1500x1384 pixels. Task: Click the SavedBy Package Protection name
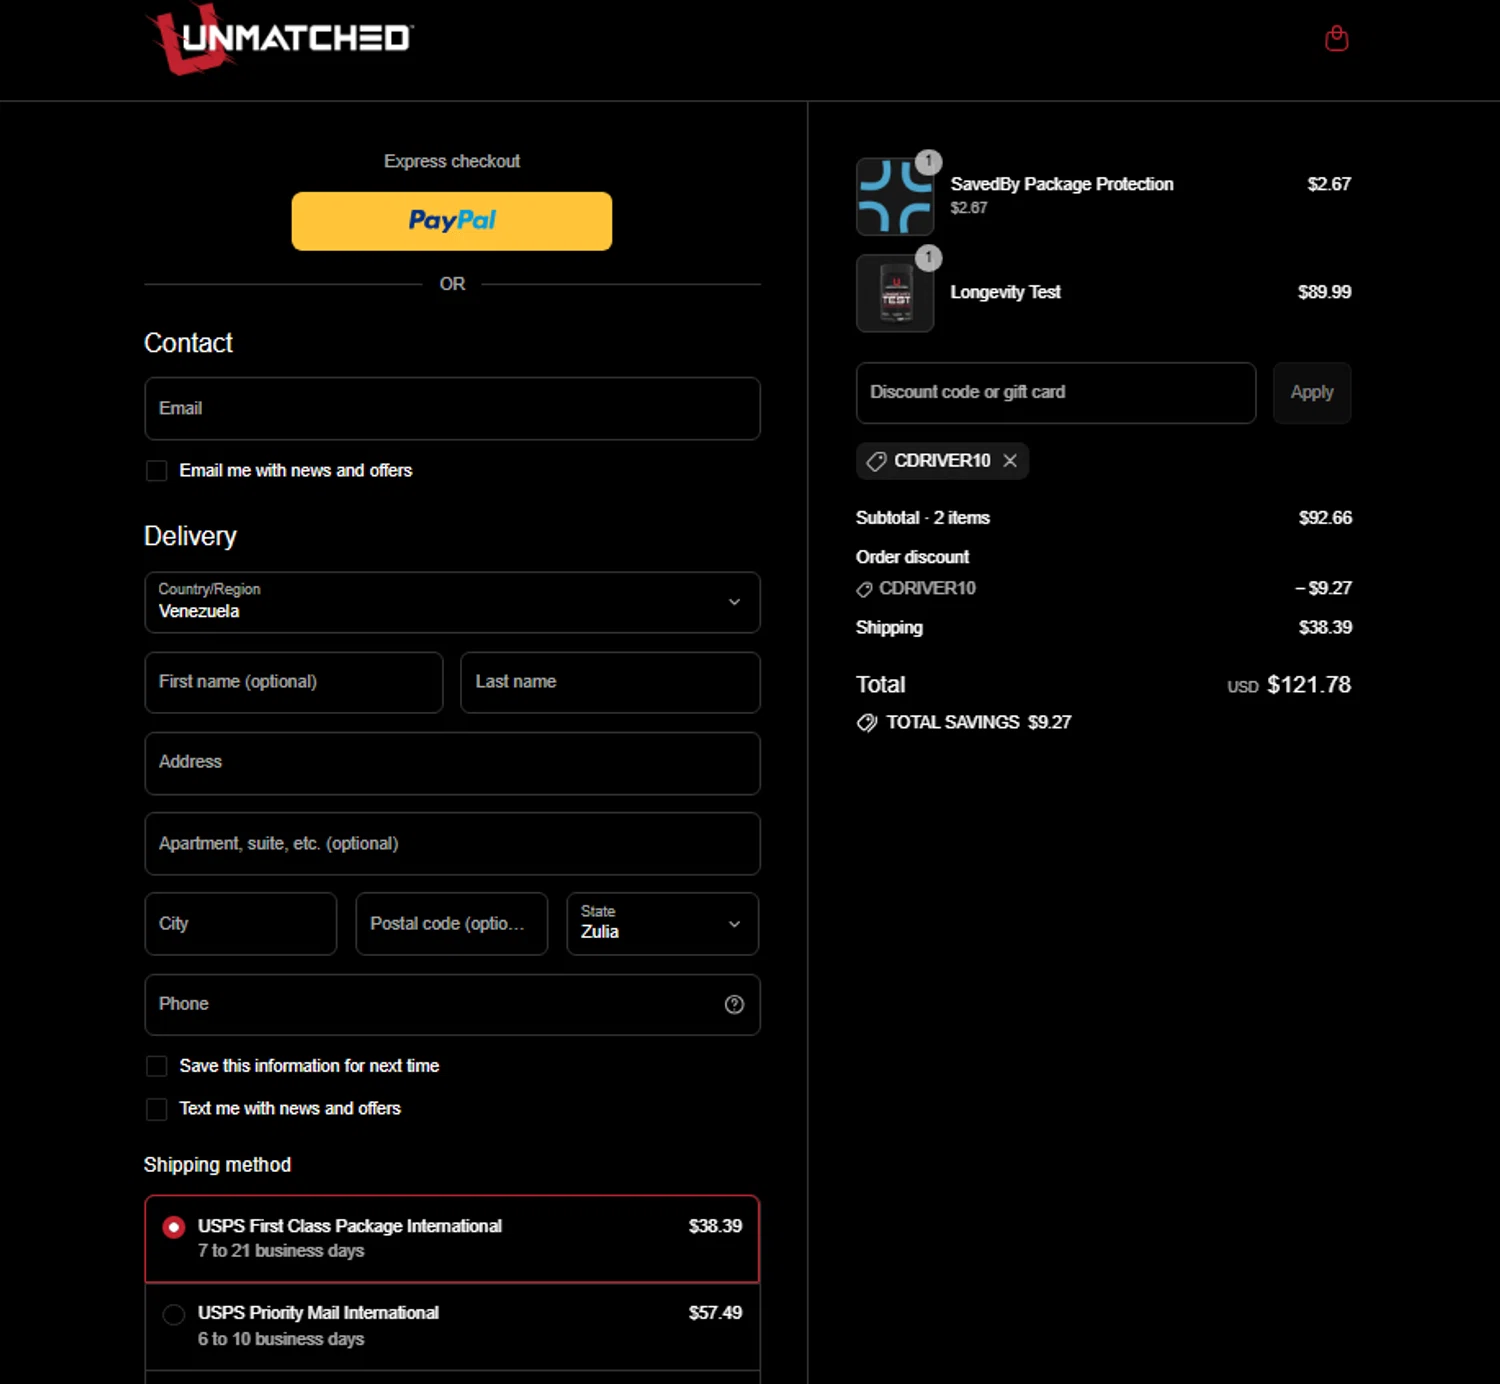(1062, 184)
